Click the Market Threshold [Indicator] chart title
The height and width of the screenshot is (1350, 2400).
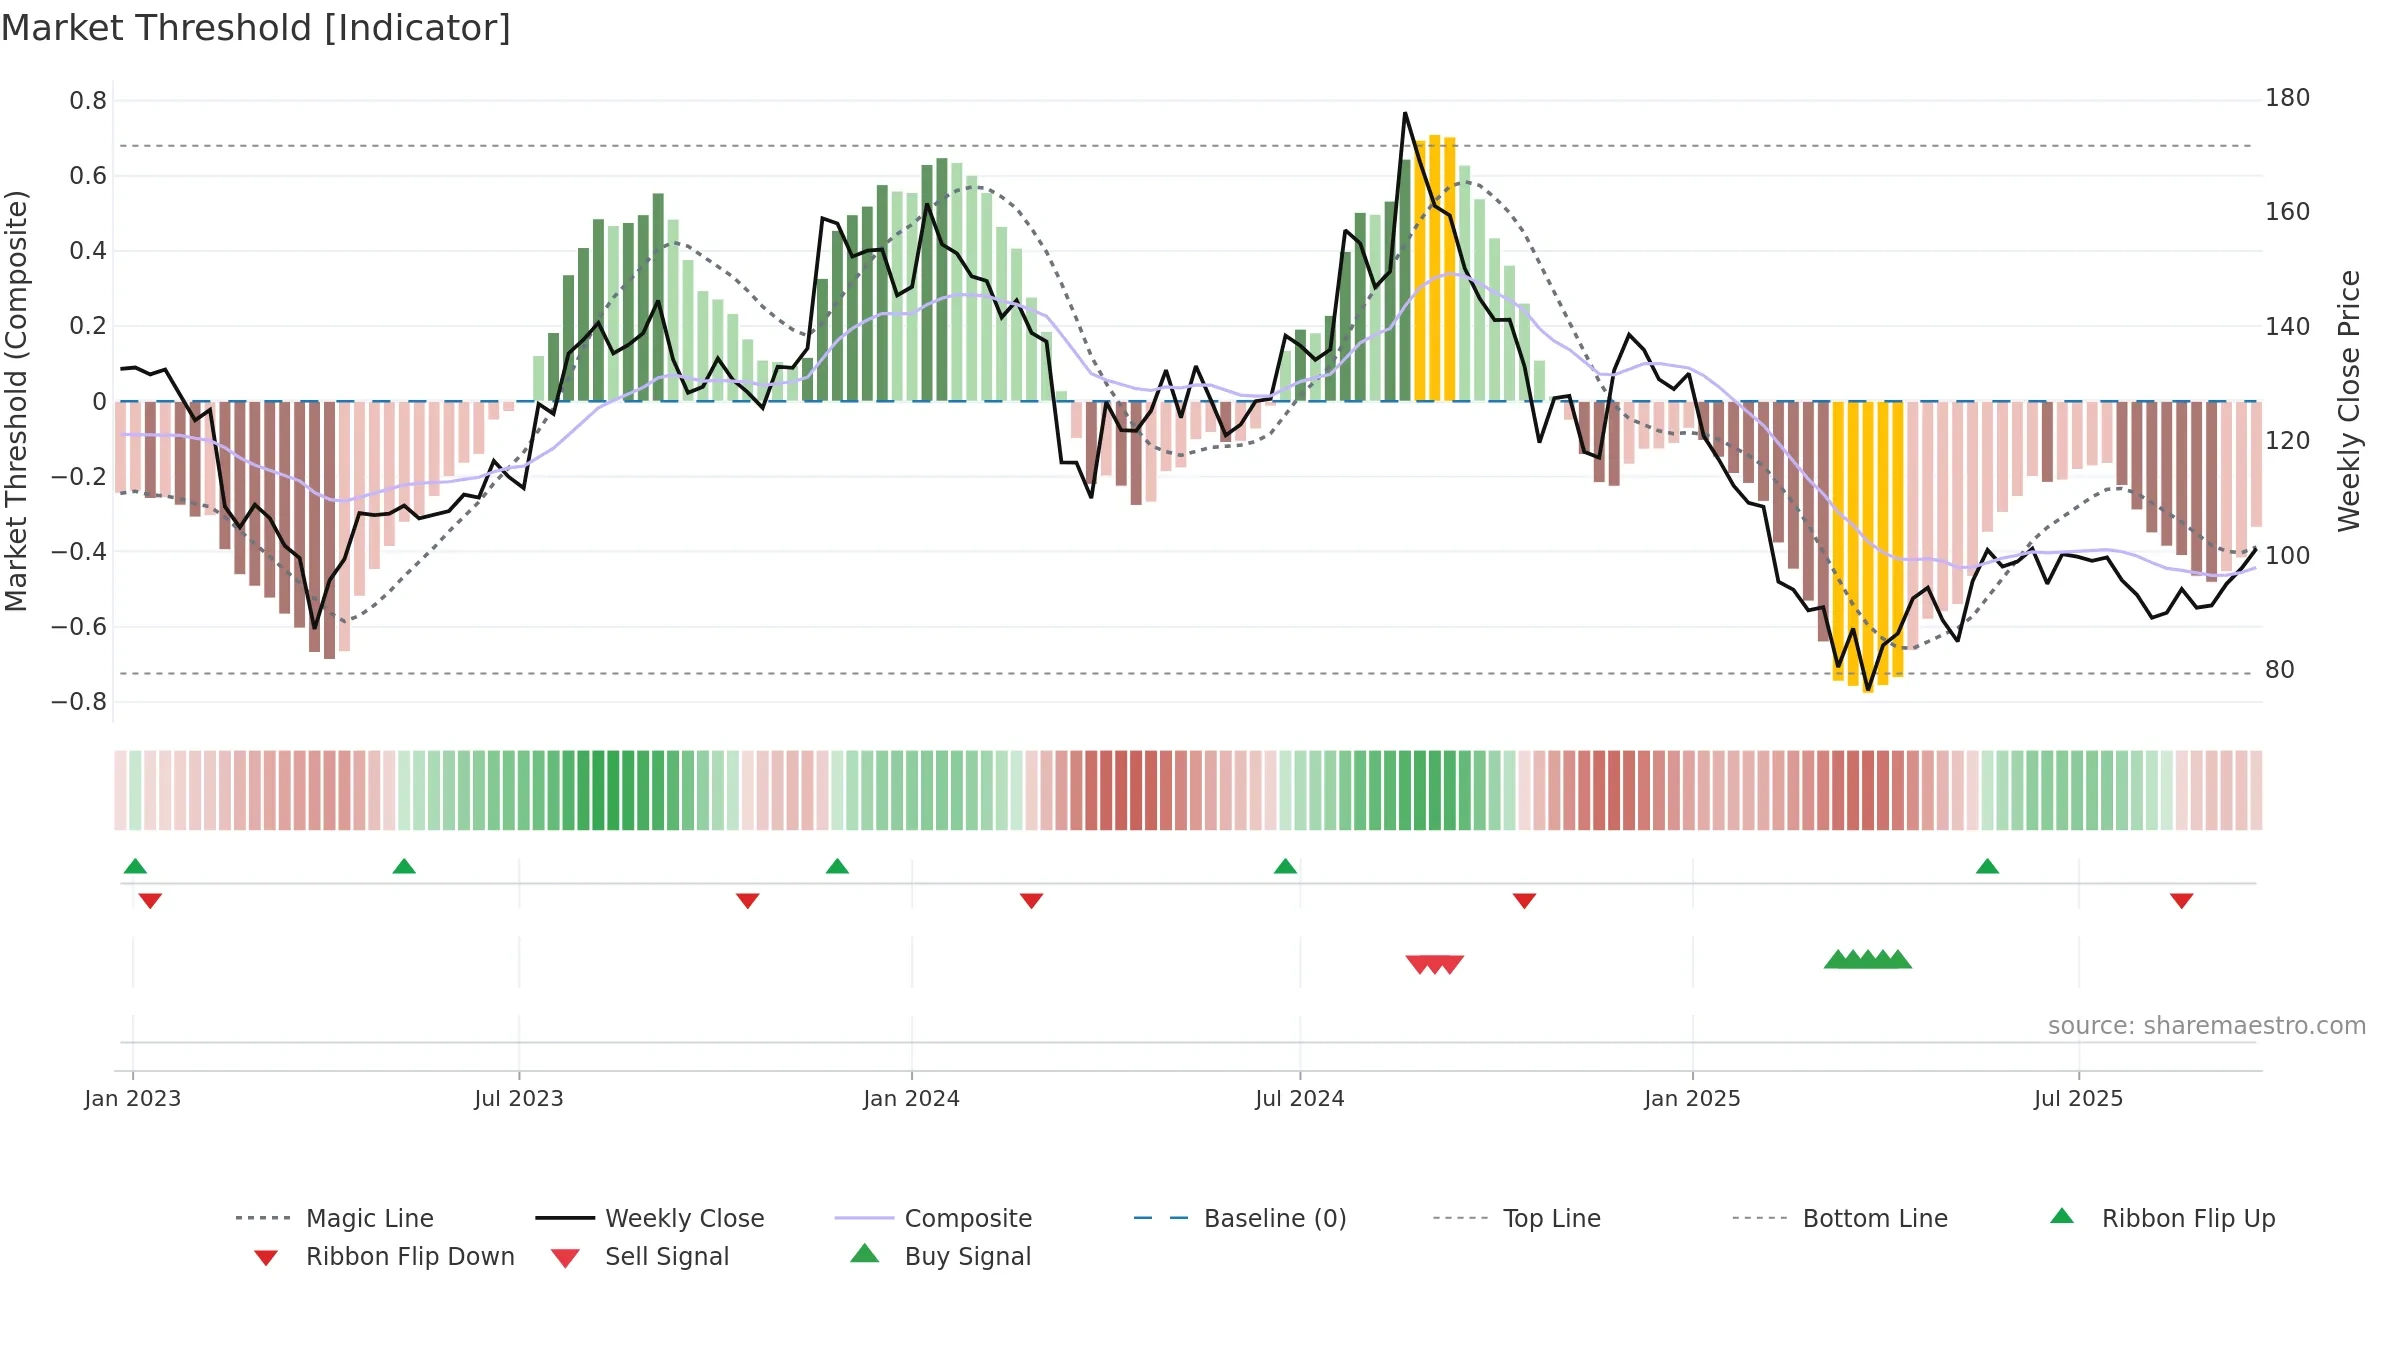click(x=256, y=28)
